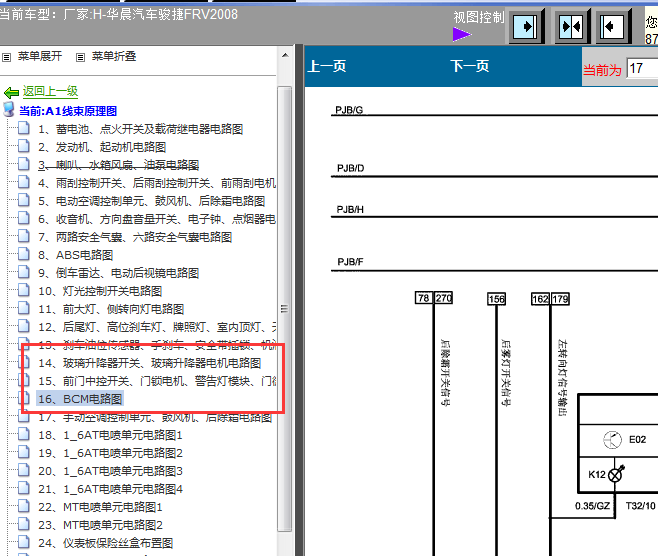
Task: Go to previous page with 上一页
Action: (327, 66)
